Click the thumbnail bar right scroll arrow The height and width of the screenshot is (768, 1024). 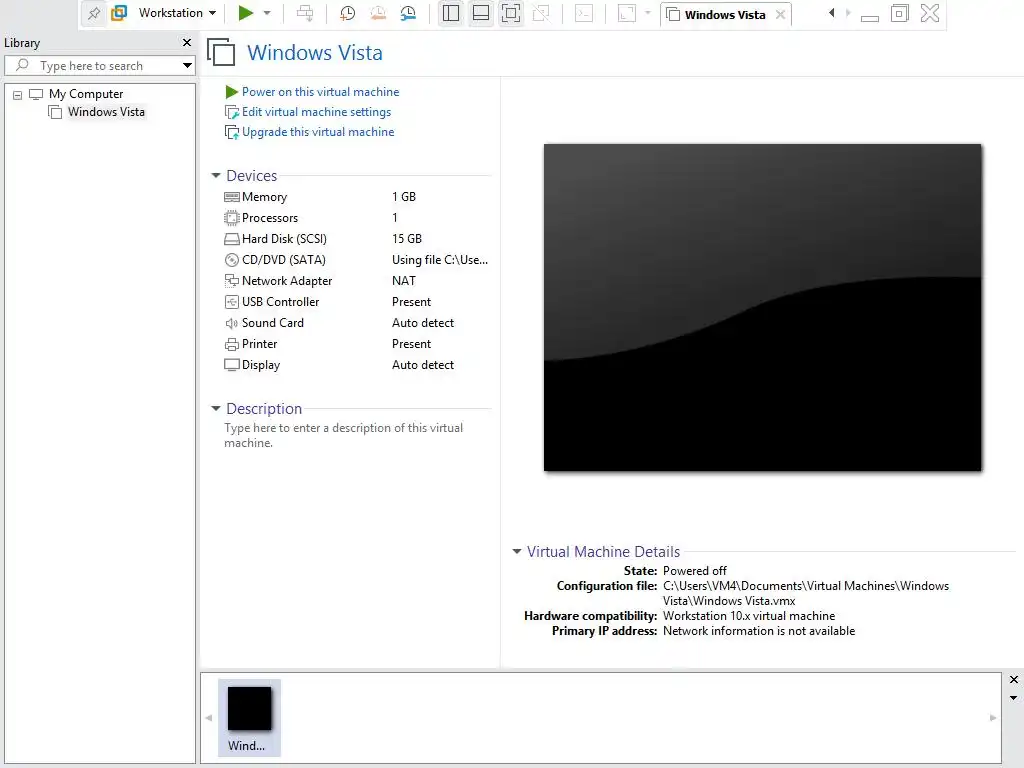click(993, 718)
